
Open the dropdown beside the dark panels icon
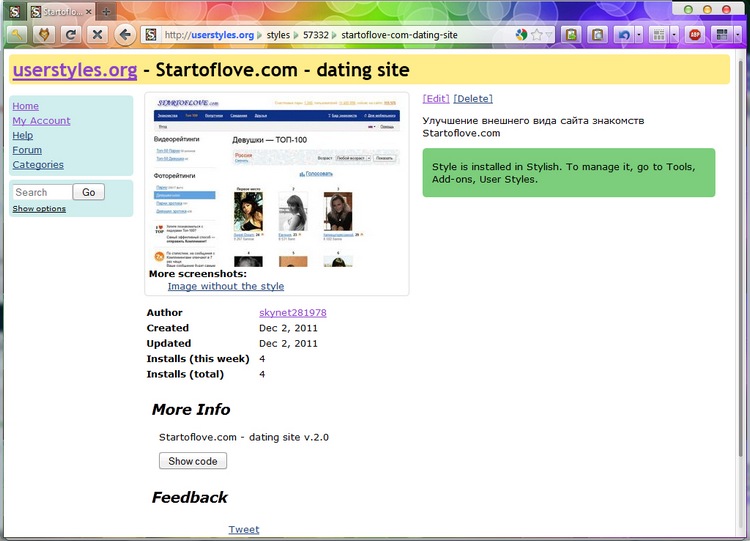click(737, 34)
